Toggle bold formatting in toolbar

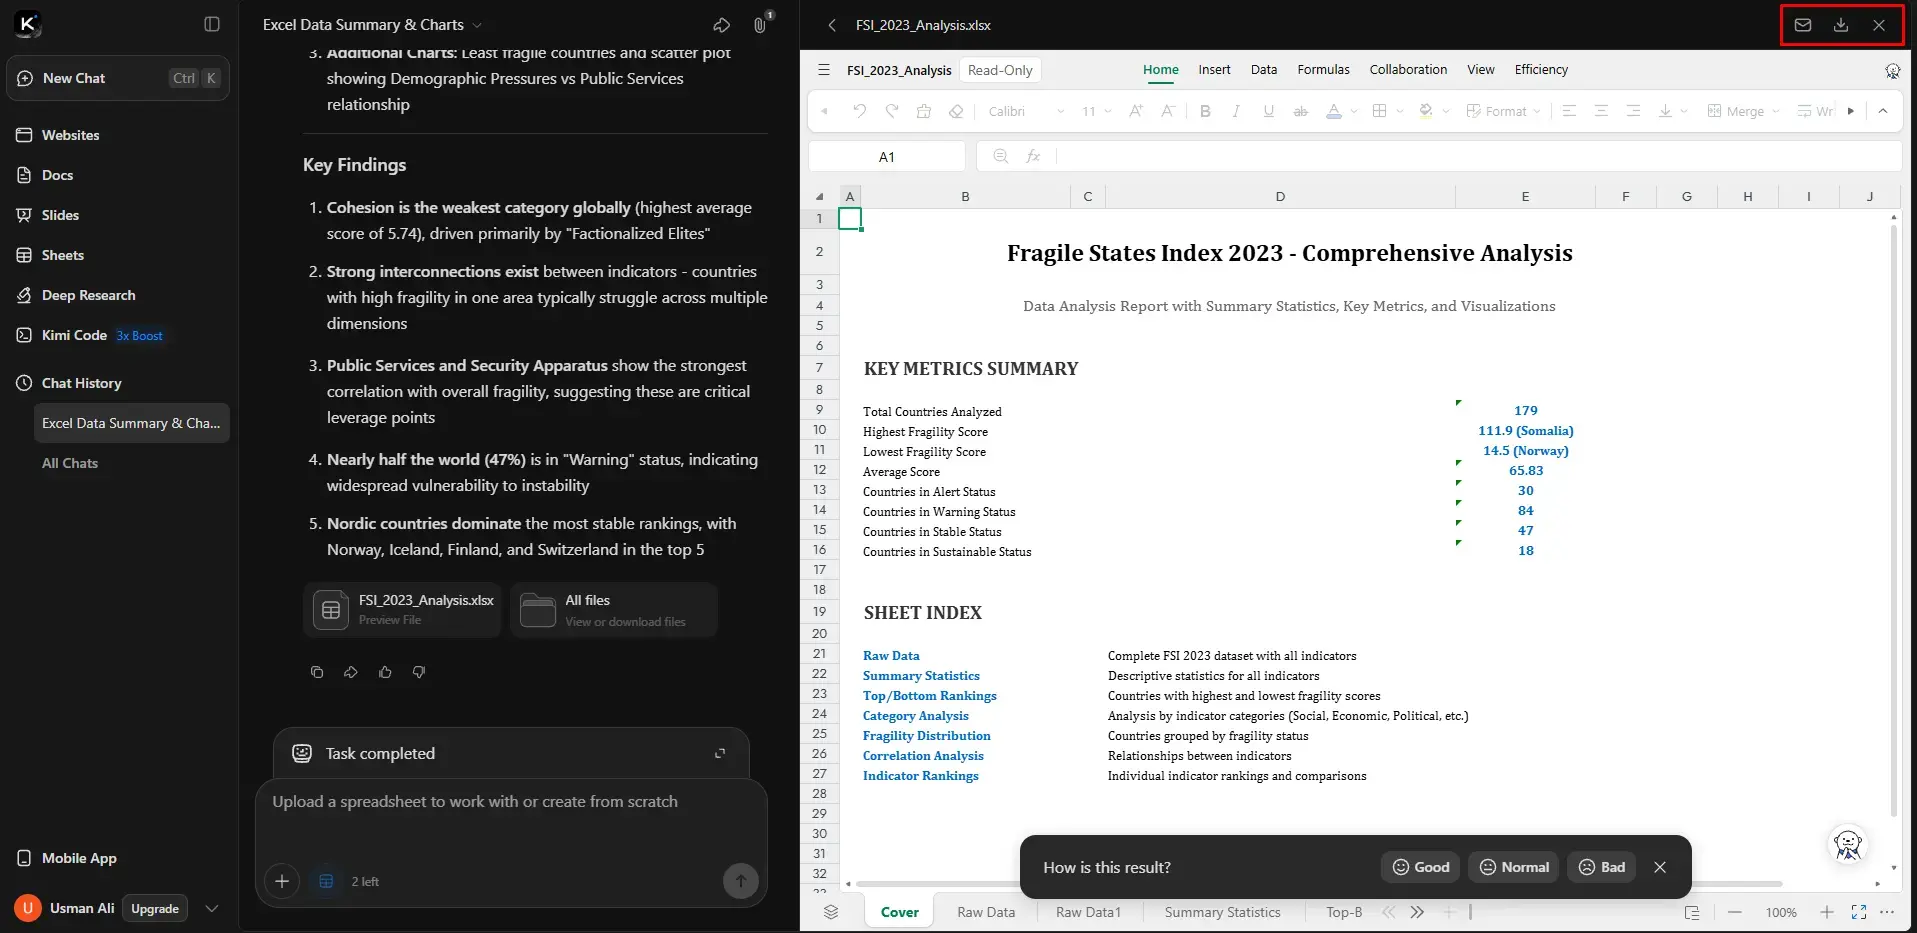click(x=1205, y=111)
